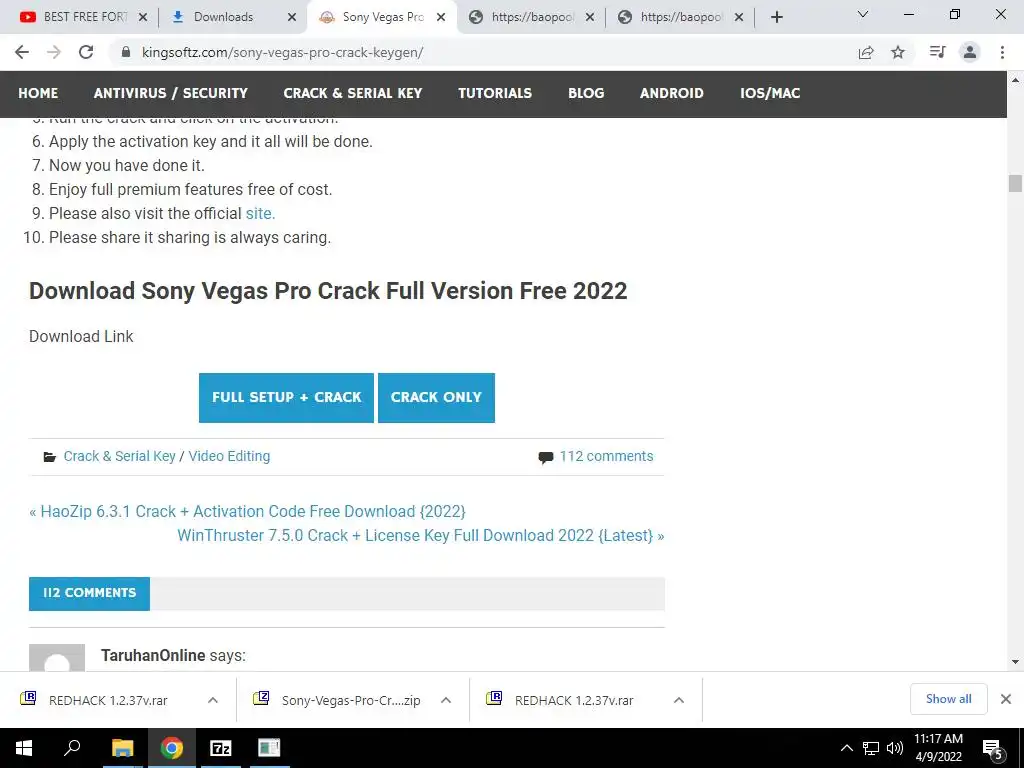
Task: Click the network status tray icon
Action: [x=871, y=748]
